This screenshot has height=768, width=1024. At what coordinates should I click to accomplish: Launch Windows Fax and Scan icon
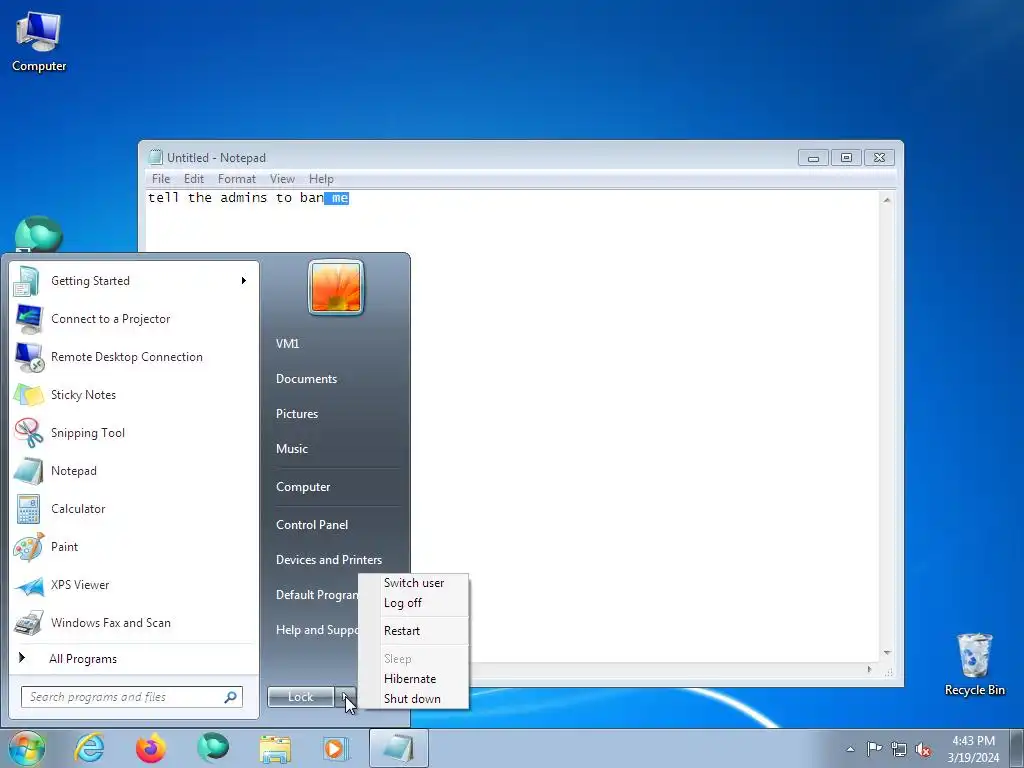click(29, 622)
